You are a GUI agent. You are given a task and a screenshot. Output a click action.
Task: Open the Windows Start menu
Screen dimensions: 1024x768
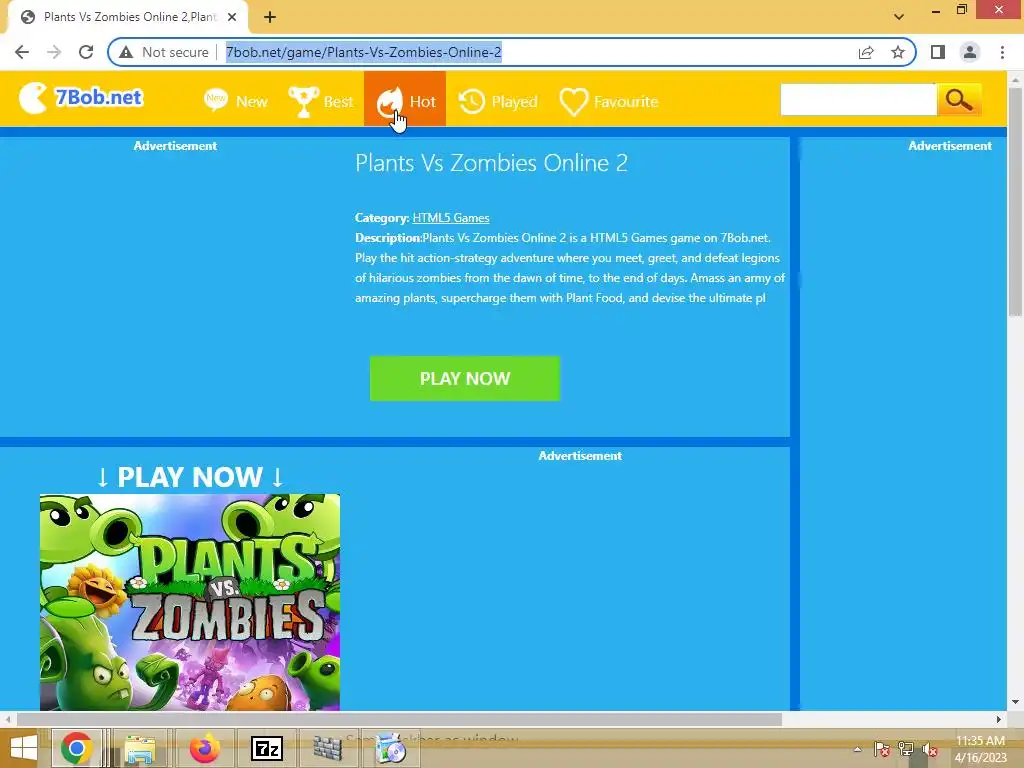23,748
